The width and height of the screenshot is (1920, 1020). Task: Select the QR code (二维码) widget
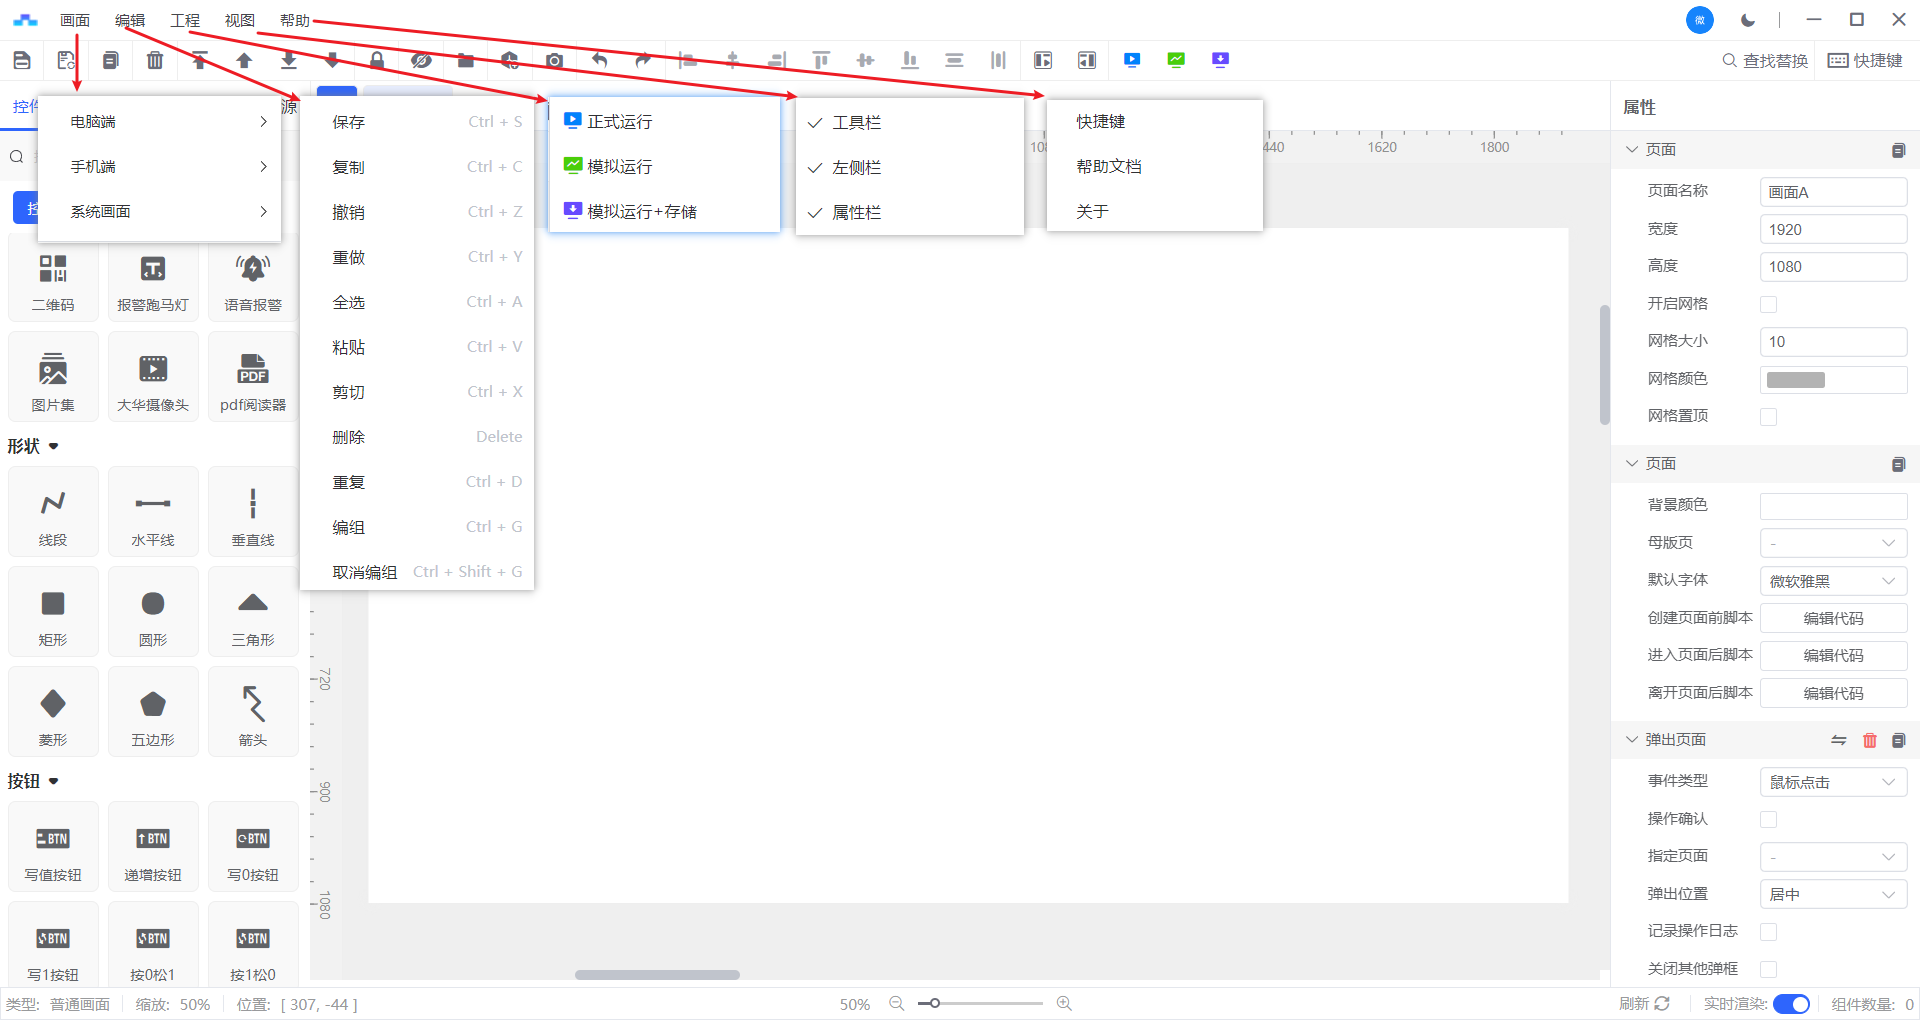click(53, 280)
